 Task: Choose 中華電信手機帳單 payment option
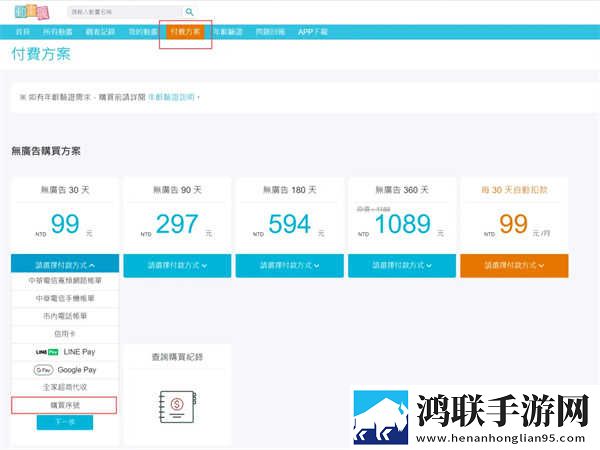(x=65, y=298)
